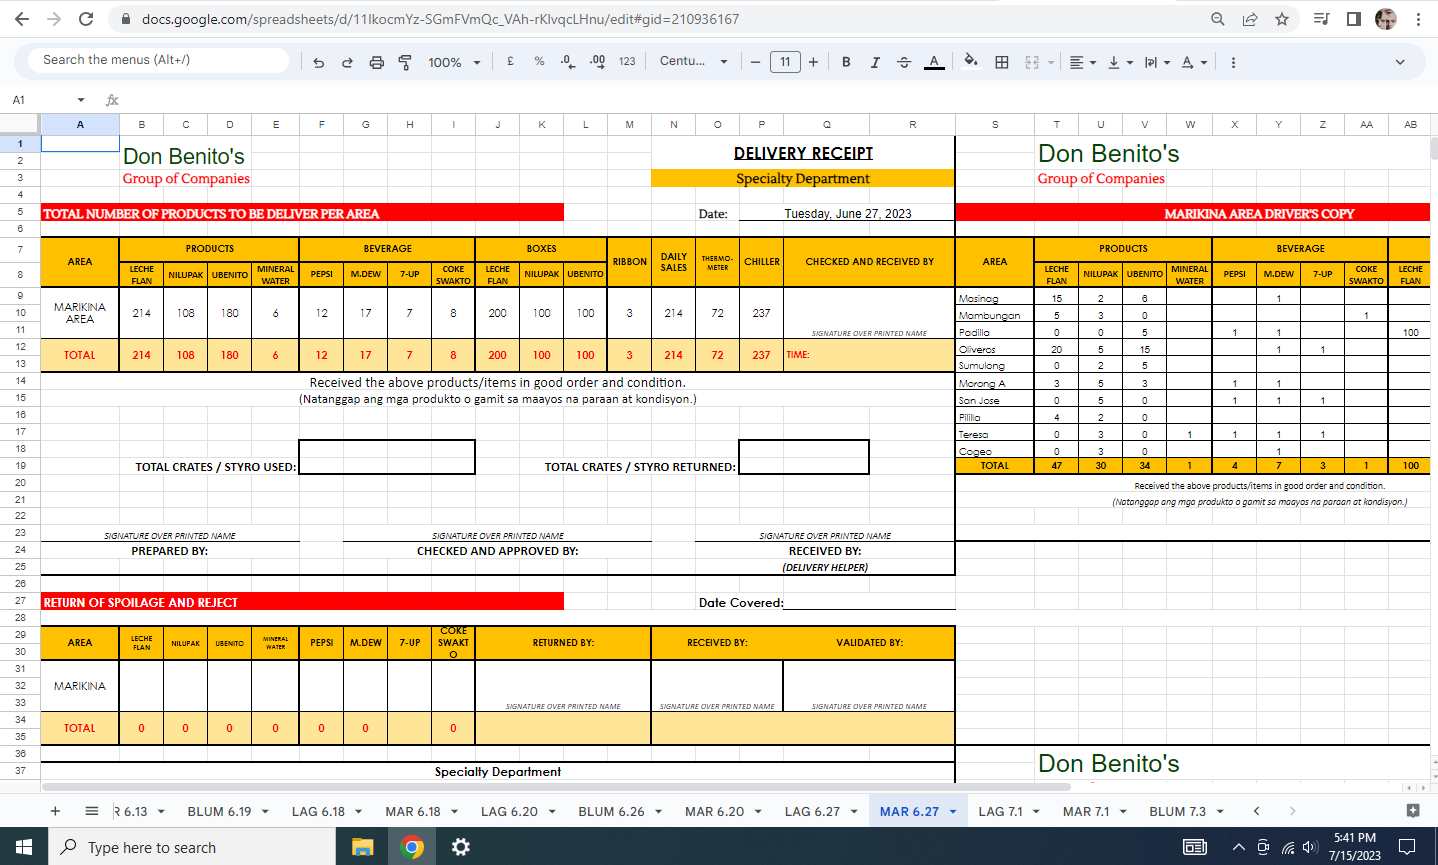Image resolution: width=1438 pixels, height=865 pixels.
Task: Open the all sheets list
Action: 91,811
